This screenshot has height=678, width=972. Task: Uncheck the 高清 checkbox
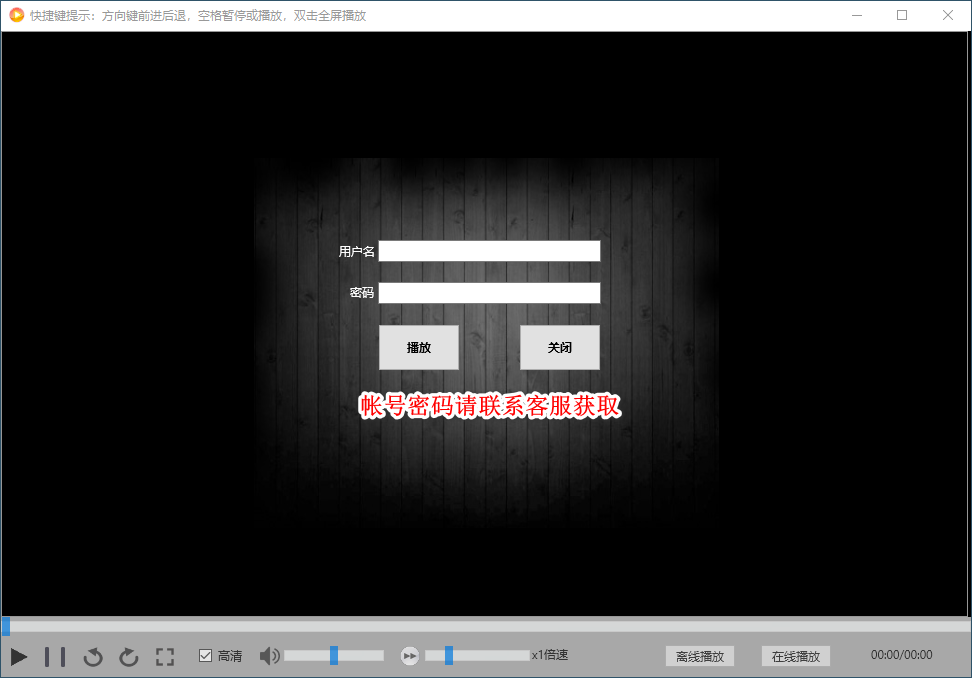pos(205,656)
